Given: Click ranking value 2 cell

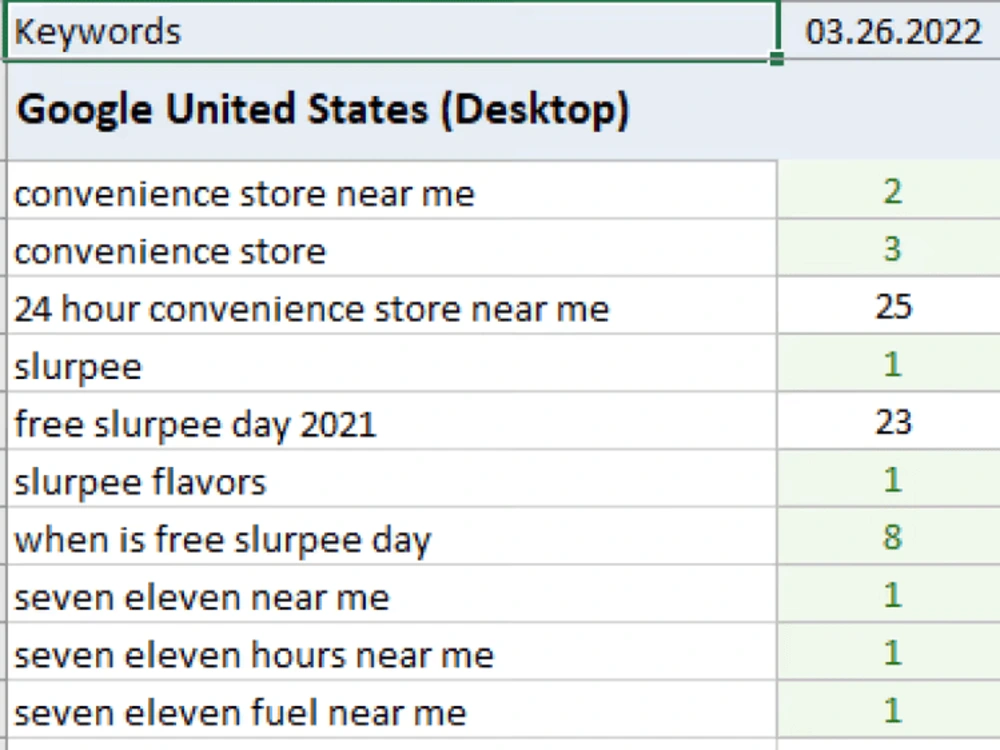Looking at the screenshot, I should [890, 191].
